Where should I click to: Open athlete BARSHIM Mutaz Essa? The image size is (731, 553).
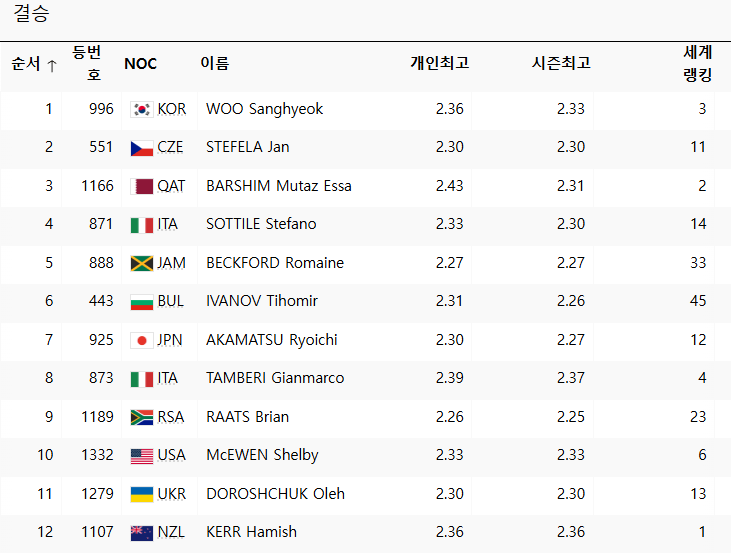(x=278, y=186)
